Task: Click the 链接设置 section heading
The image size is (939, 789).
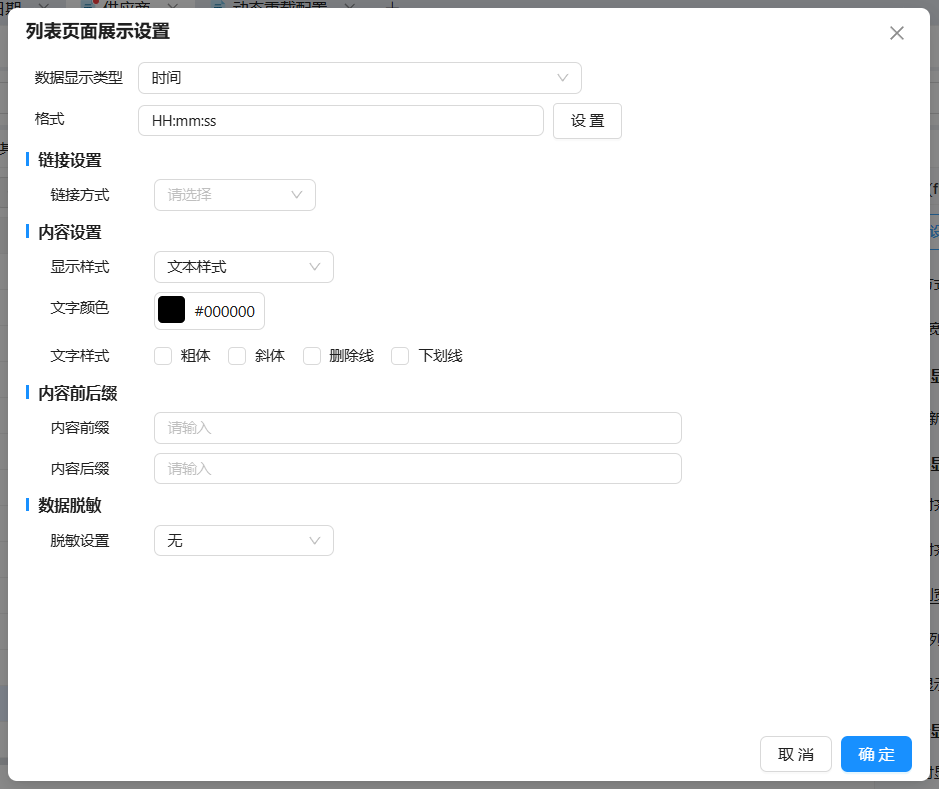Action: pyautogui.click(x=69, y=160)
